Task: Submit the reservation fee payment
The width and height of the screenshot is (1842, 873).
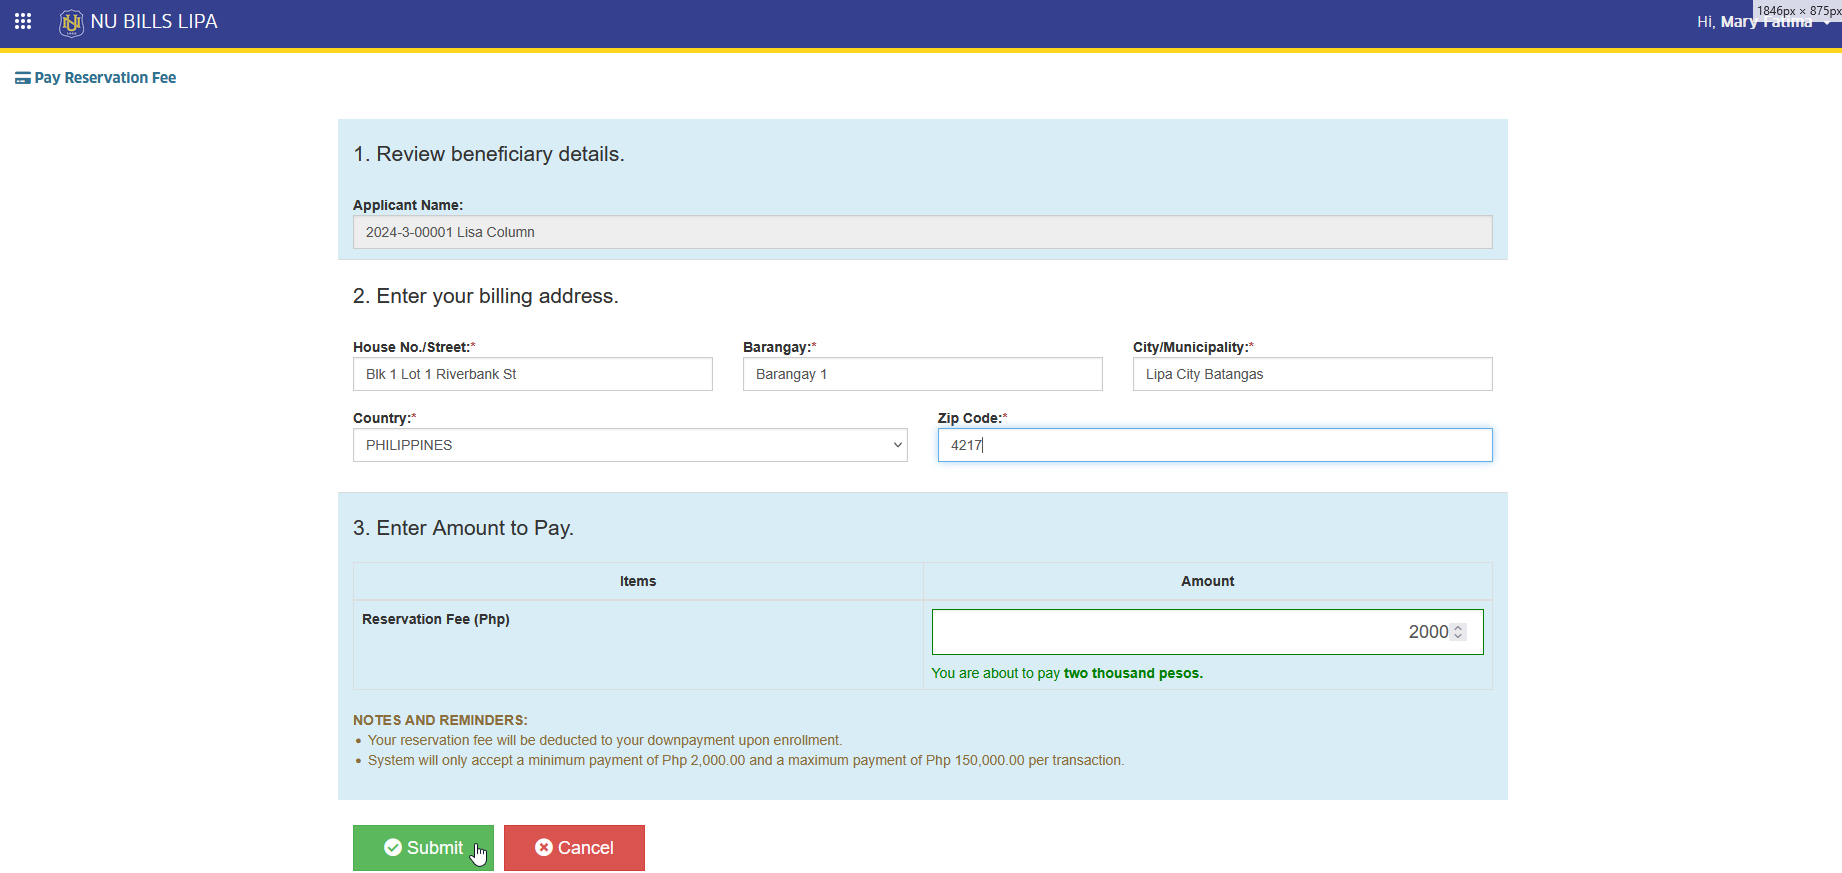Action: pyautogui.click(x=423, y=848)
